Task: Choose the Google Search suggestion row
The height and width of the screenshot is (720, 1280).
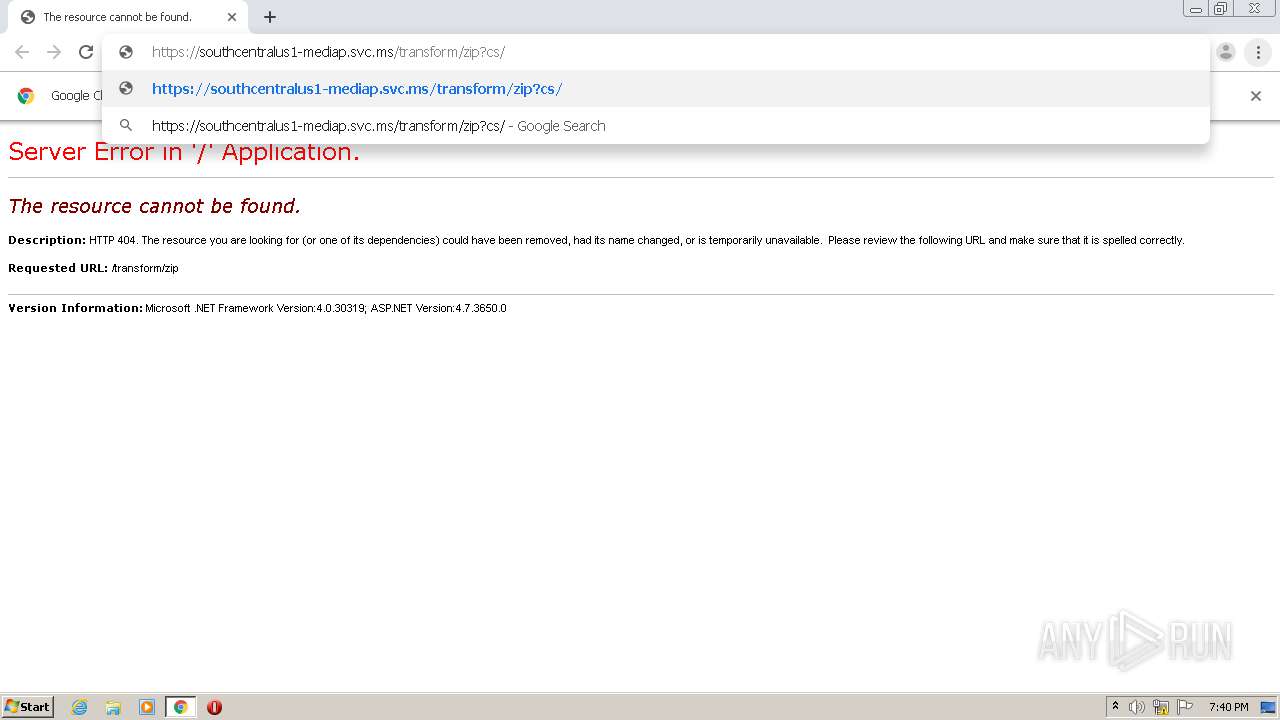Action: tap(656, 126)
